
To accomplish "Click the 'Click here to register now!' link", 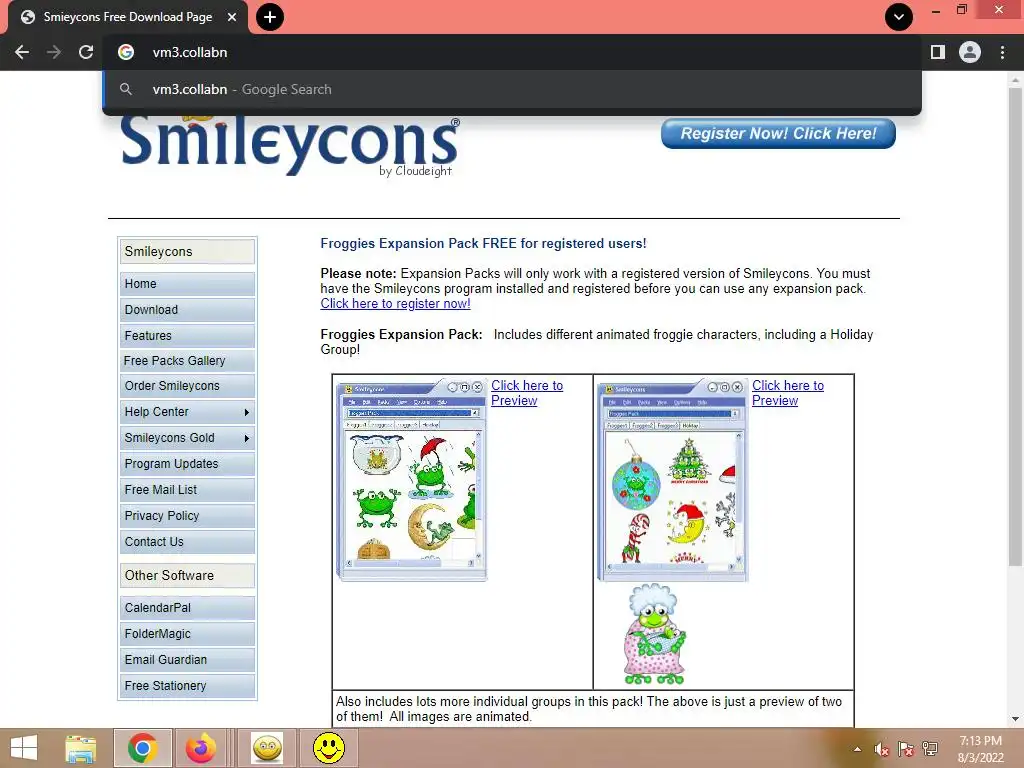I will point(395,304).
